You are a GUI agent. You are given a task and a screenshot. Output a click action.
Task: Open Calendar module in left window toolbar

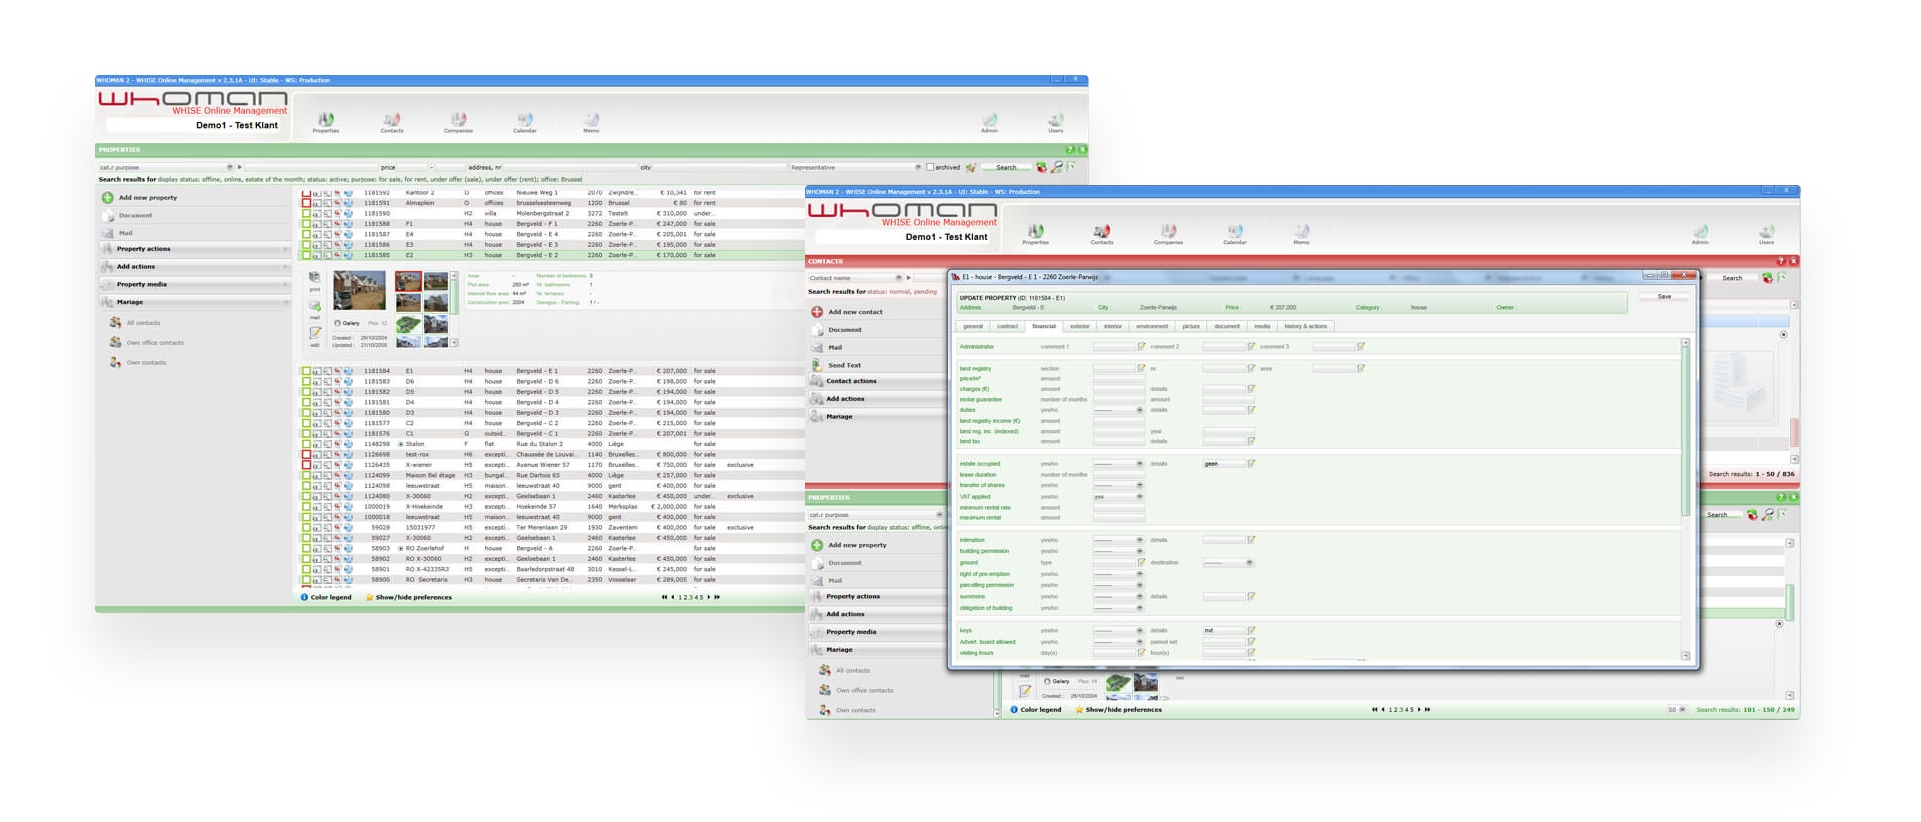click(525, 121)
